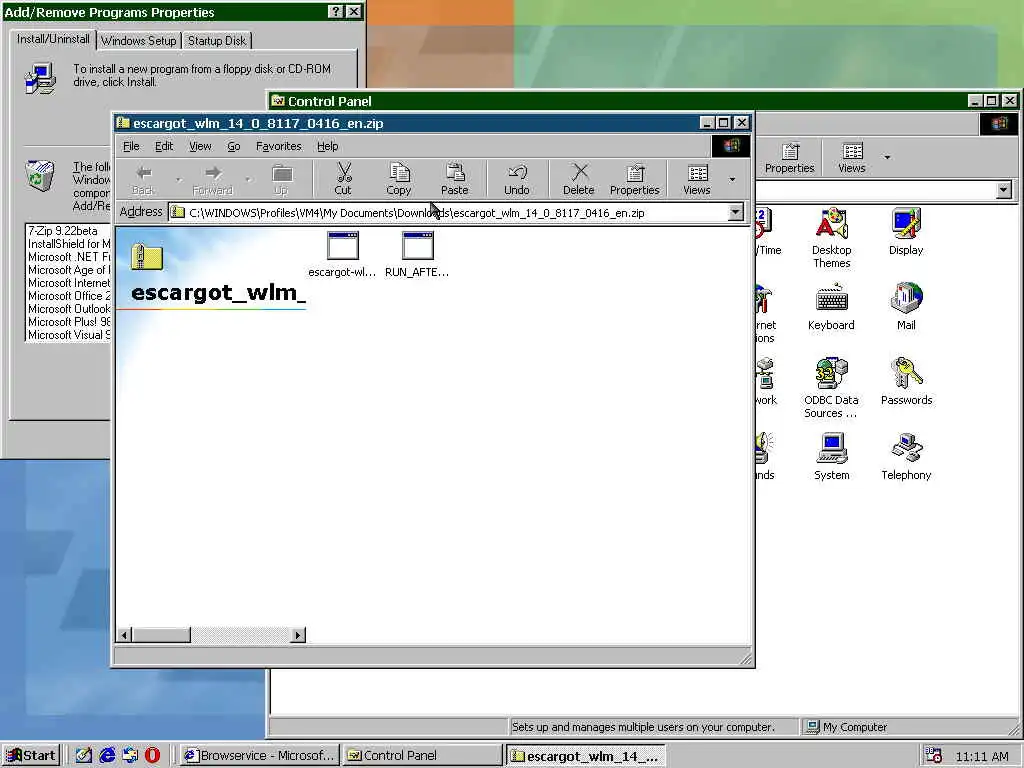Select InstallShield entry in program list

68,244
